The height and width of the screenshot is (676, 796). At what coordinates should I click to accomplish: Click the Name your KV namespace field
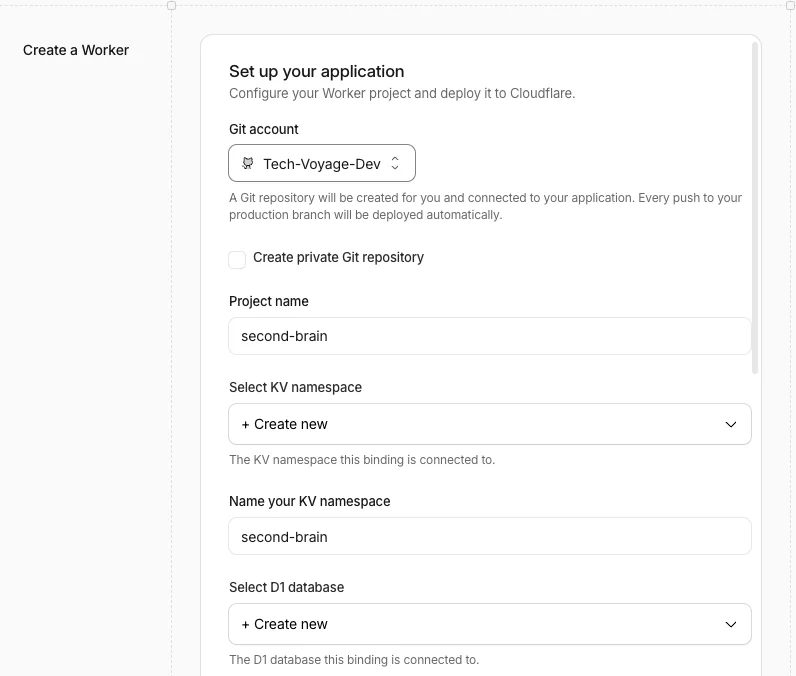point(489,536)
